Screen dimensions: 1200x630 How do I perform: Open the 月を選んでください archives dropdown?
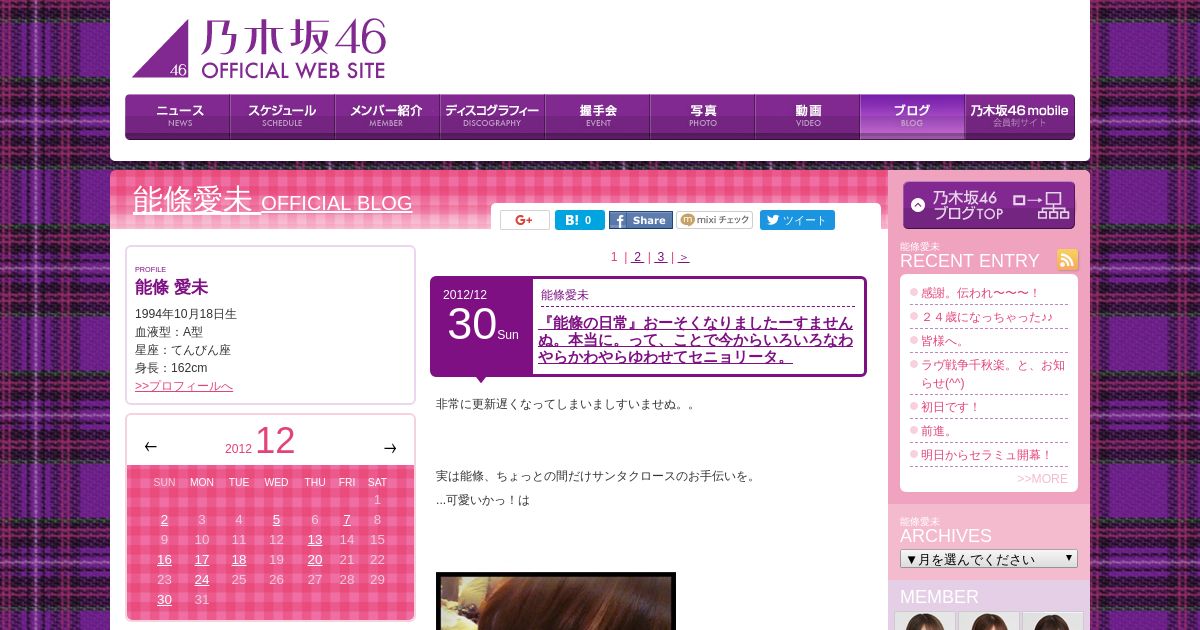989,559
